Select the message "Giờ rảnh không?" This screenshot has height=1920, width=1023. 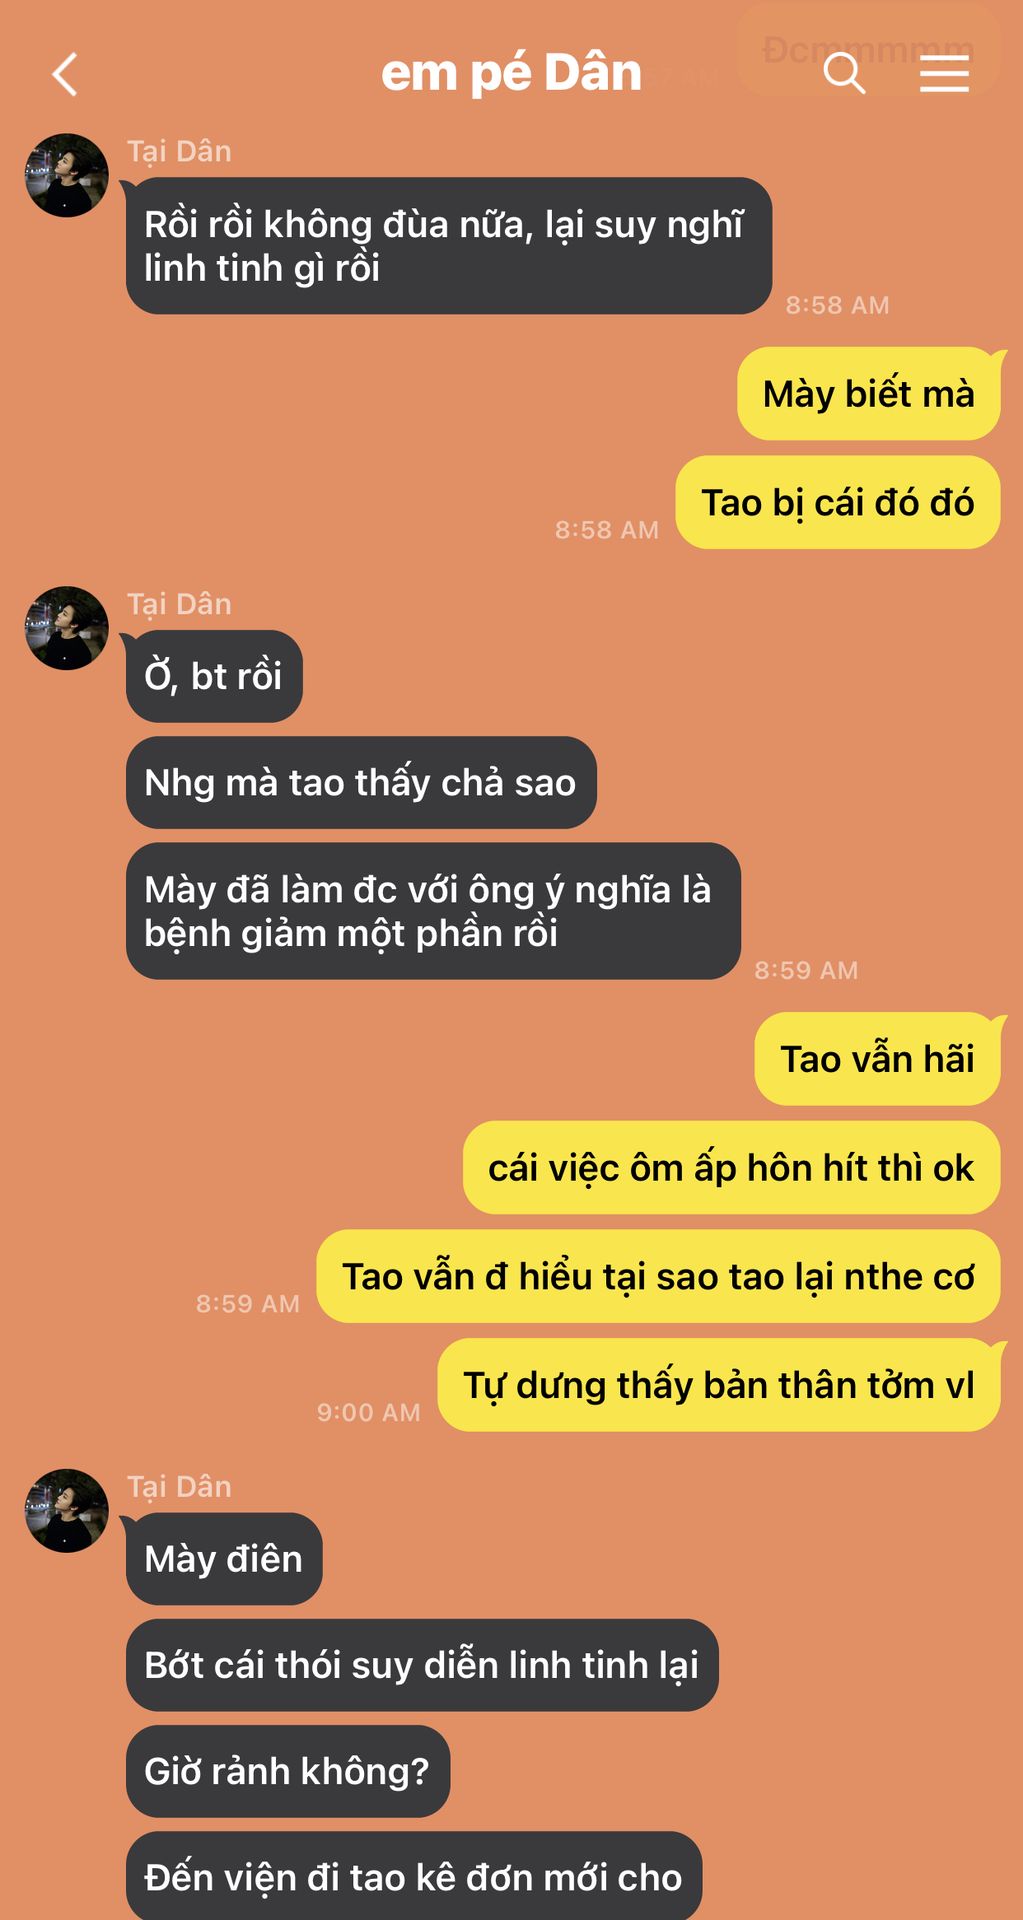point(288,1771)
